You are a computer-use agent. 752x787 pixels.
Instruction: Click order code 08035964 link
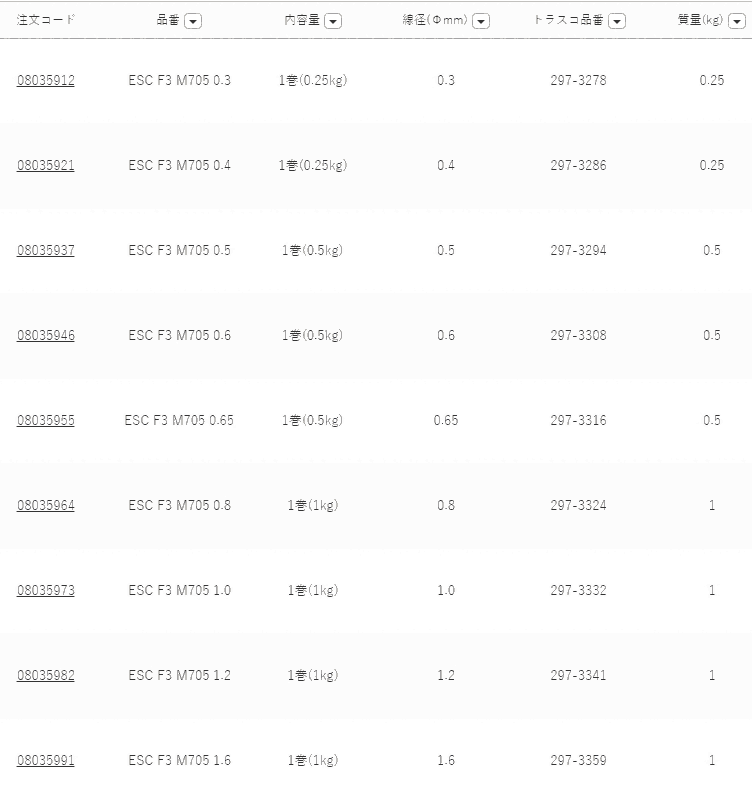(45, 505)
